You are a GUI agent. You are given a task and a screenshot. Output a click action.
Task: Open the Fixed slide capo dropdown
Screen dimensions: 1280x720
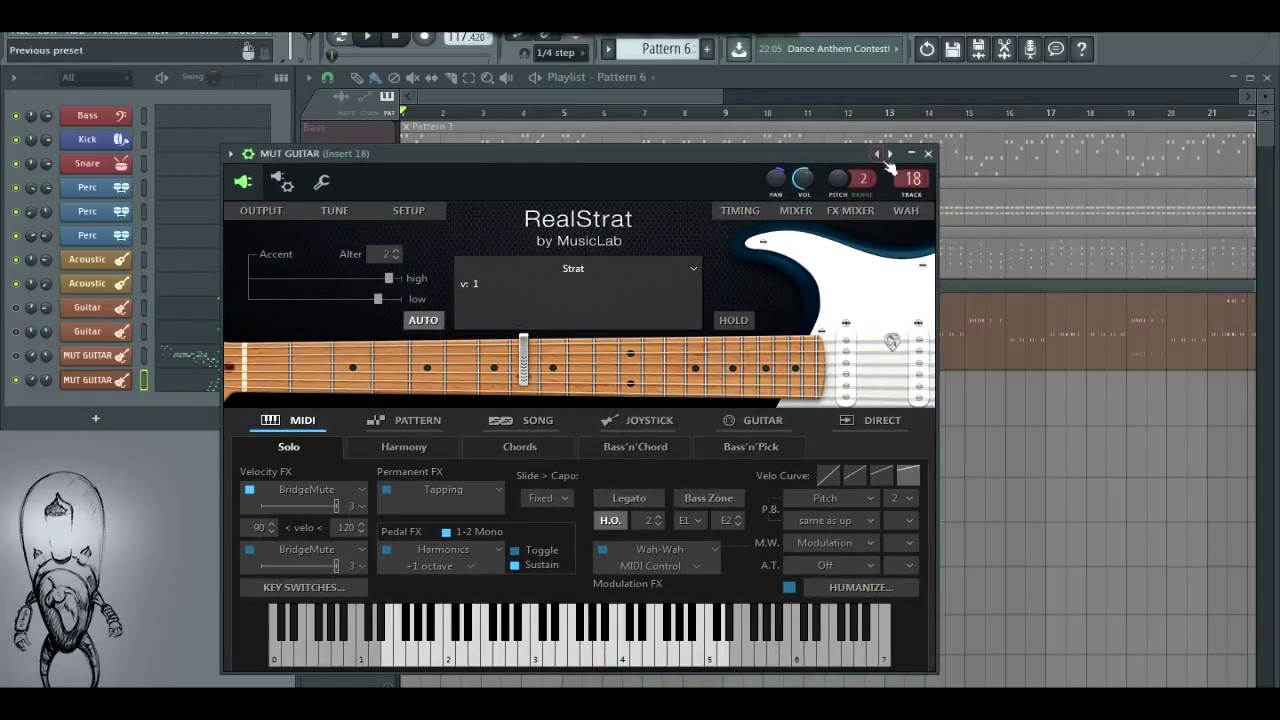click(x=547, y=498)
